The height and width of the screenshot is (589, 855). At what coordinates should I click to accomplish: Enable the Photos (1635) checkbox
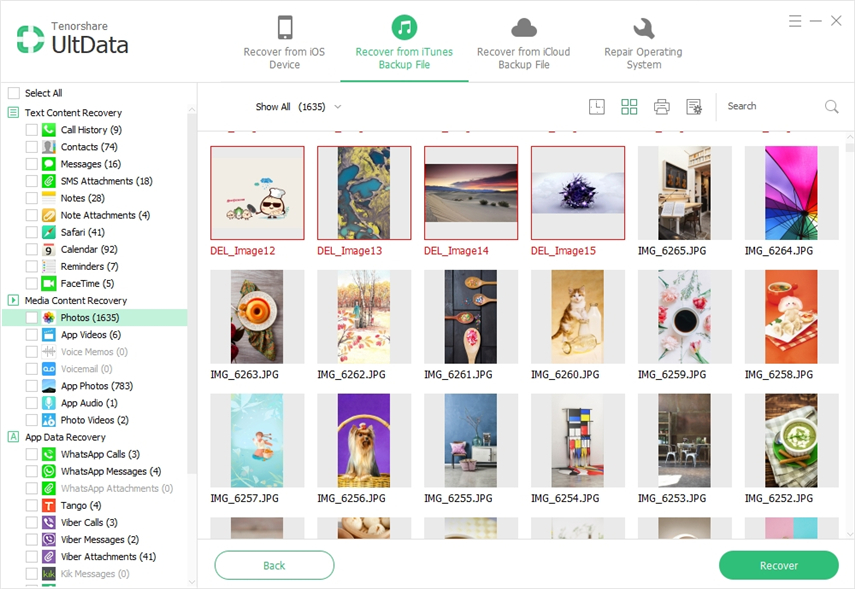pos(32,318)
